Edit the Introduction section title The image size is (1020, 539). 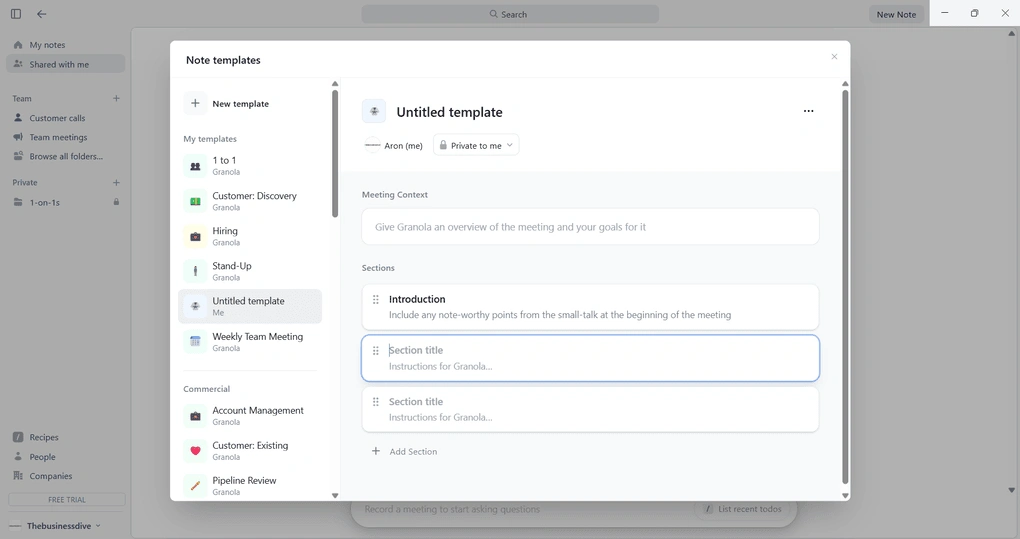click(417, 299)
